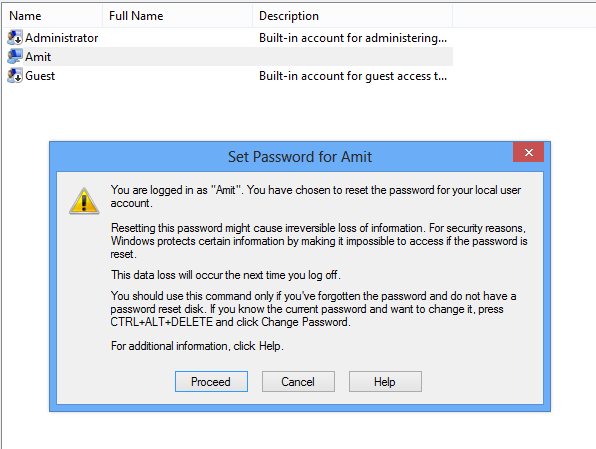Click the empty Full Name cell for Amit
This screenshot has width=596, height=449.
178,57
